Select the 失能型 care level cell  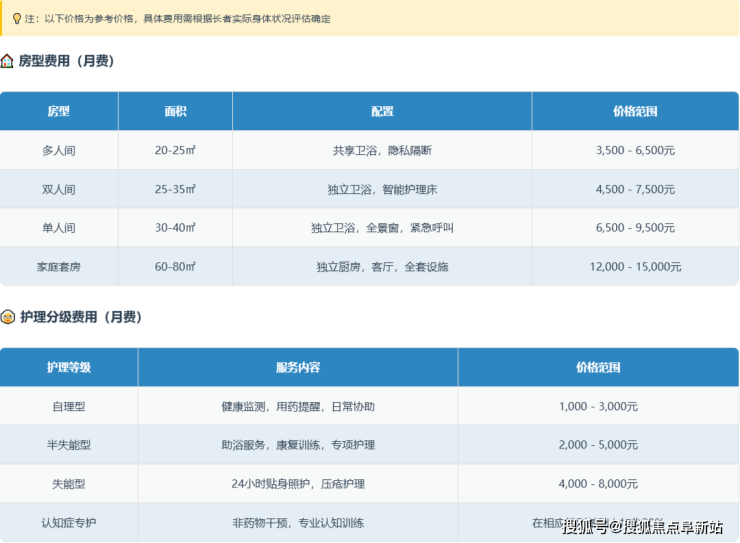tap(69, 484)
